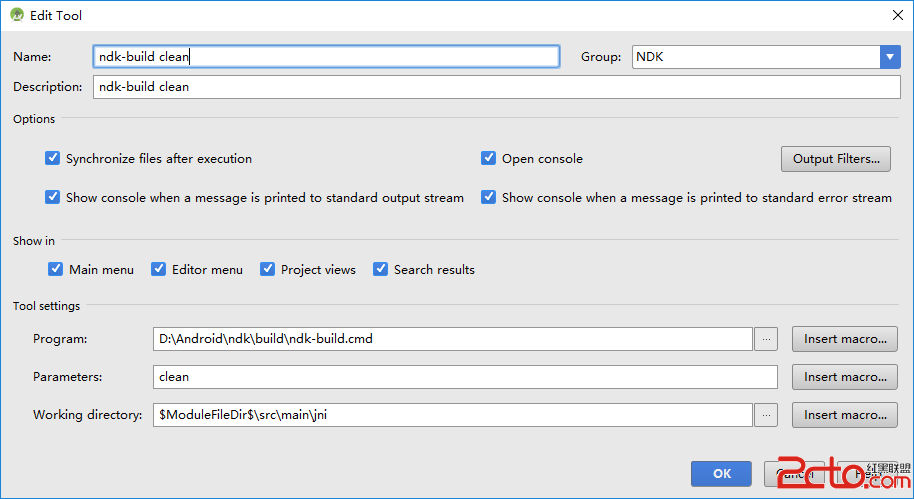Click browse ellipsis button next to Working directory

766,415
